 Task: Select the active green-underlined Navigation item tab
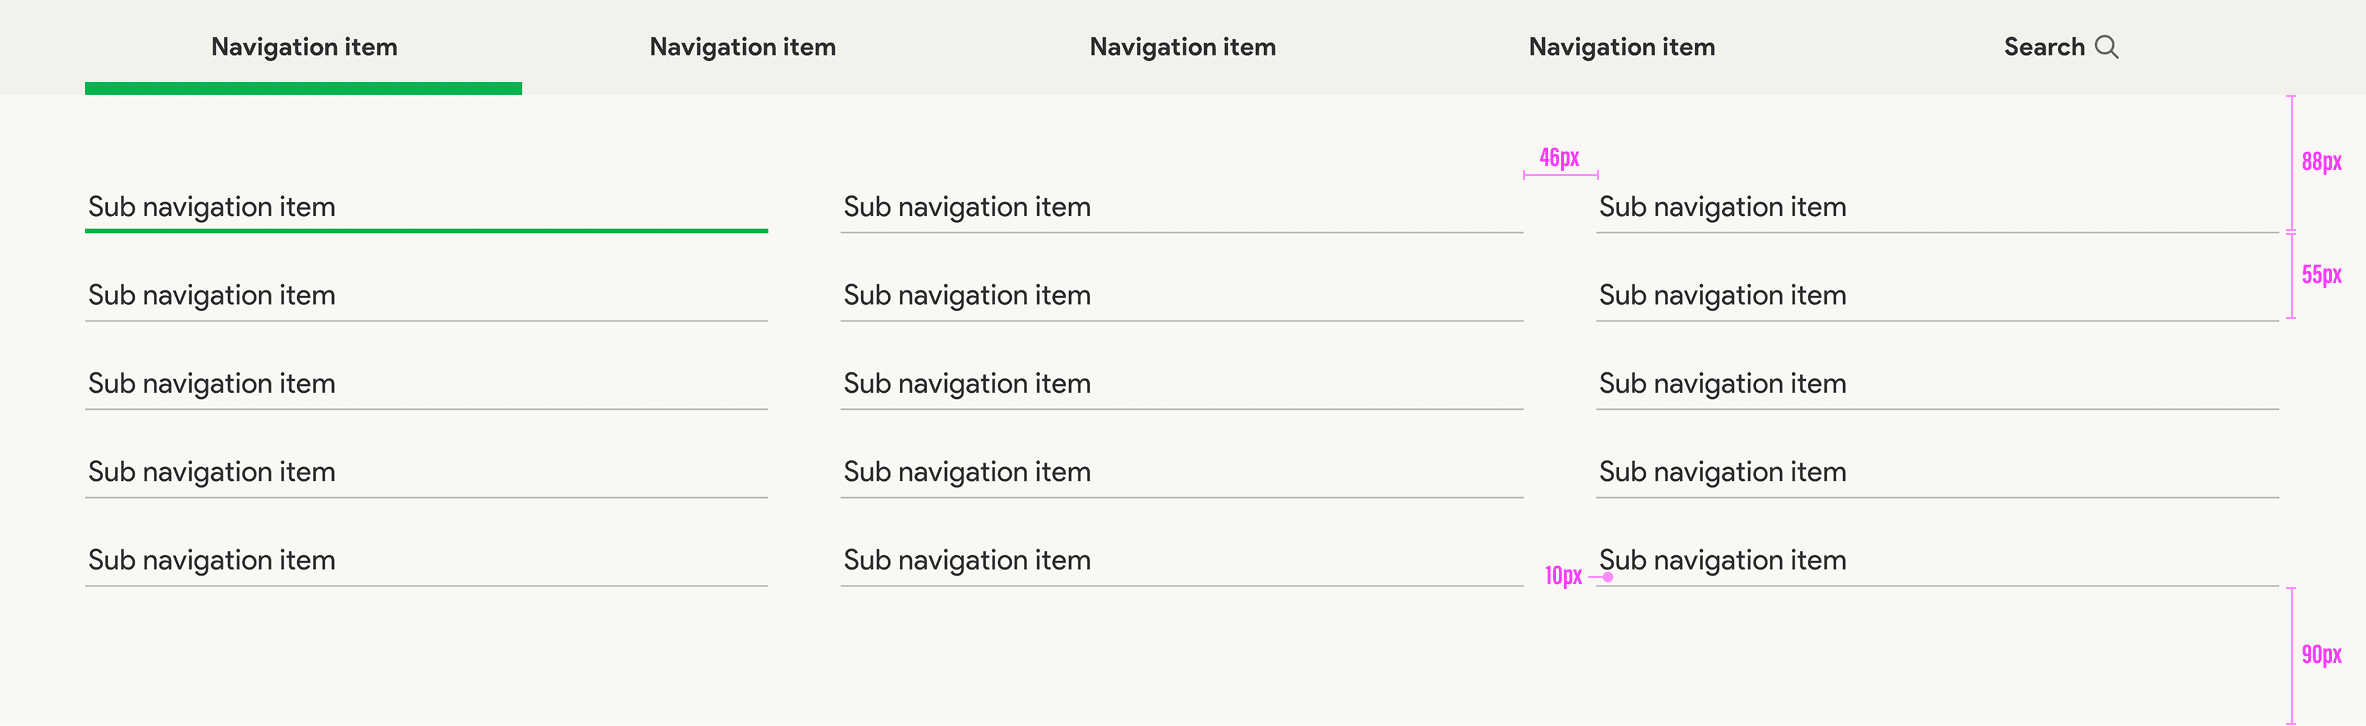pyautogui.click(x=304, y=47)
